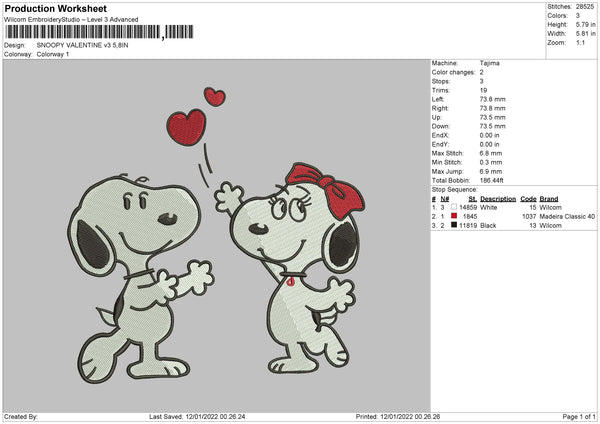Click the 'Colorway 1' value
This screenshot has height=424, width=600.
pos(53,54)
